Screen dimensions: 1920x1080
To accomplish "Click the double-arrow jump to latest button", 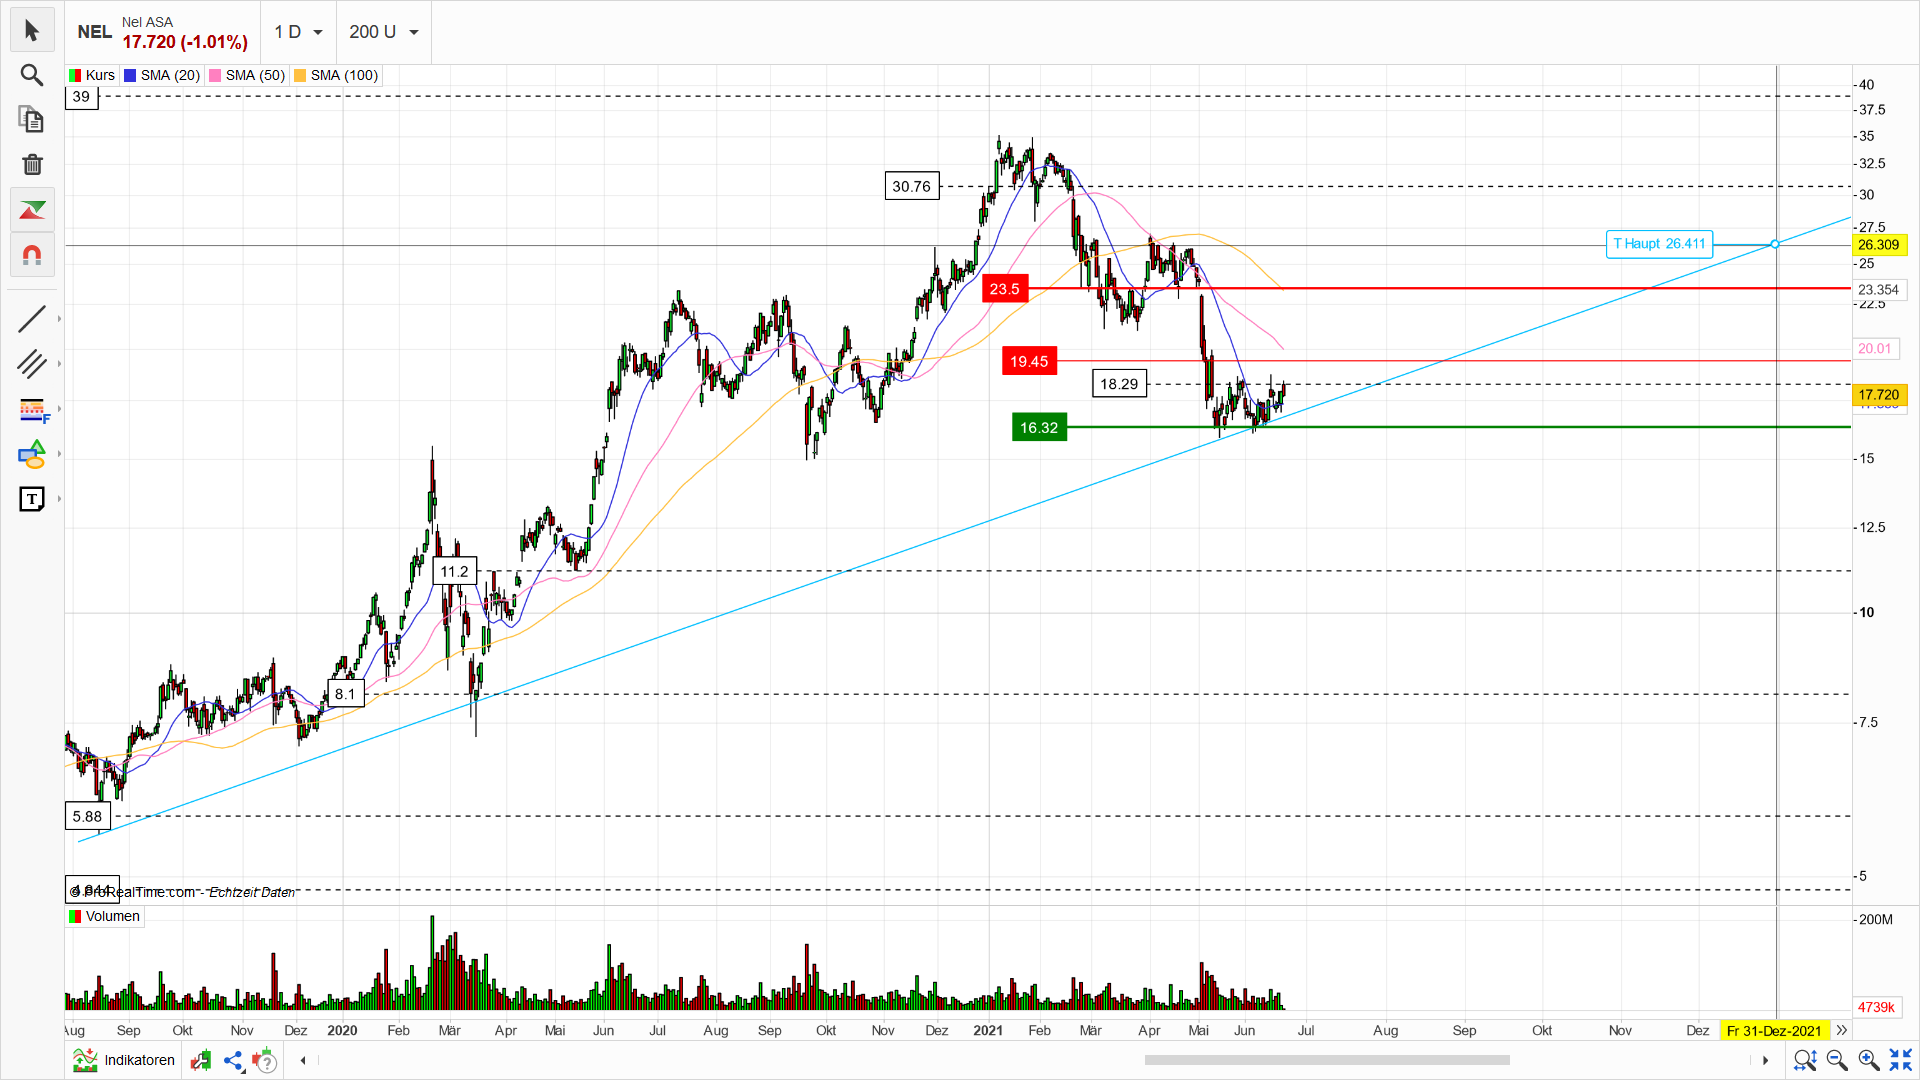I will (x=1841, y=1030).
